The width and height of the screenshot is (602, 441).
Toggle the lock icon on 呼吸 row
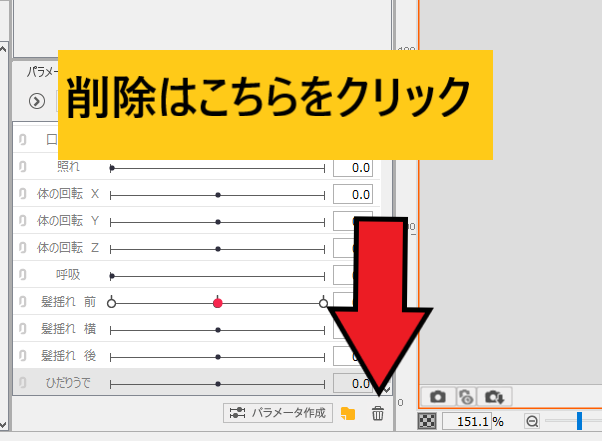pyautogui.click(x=23, y=274)
